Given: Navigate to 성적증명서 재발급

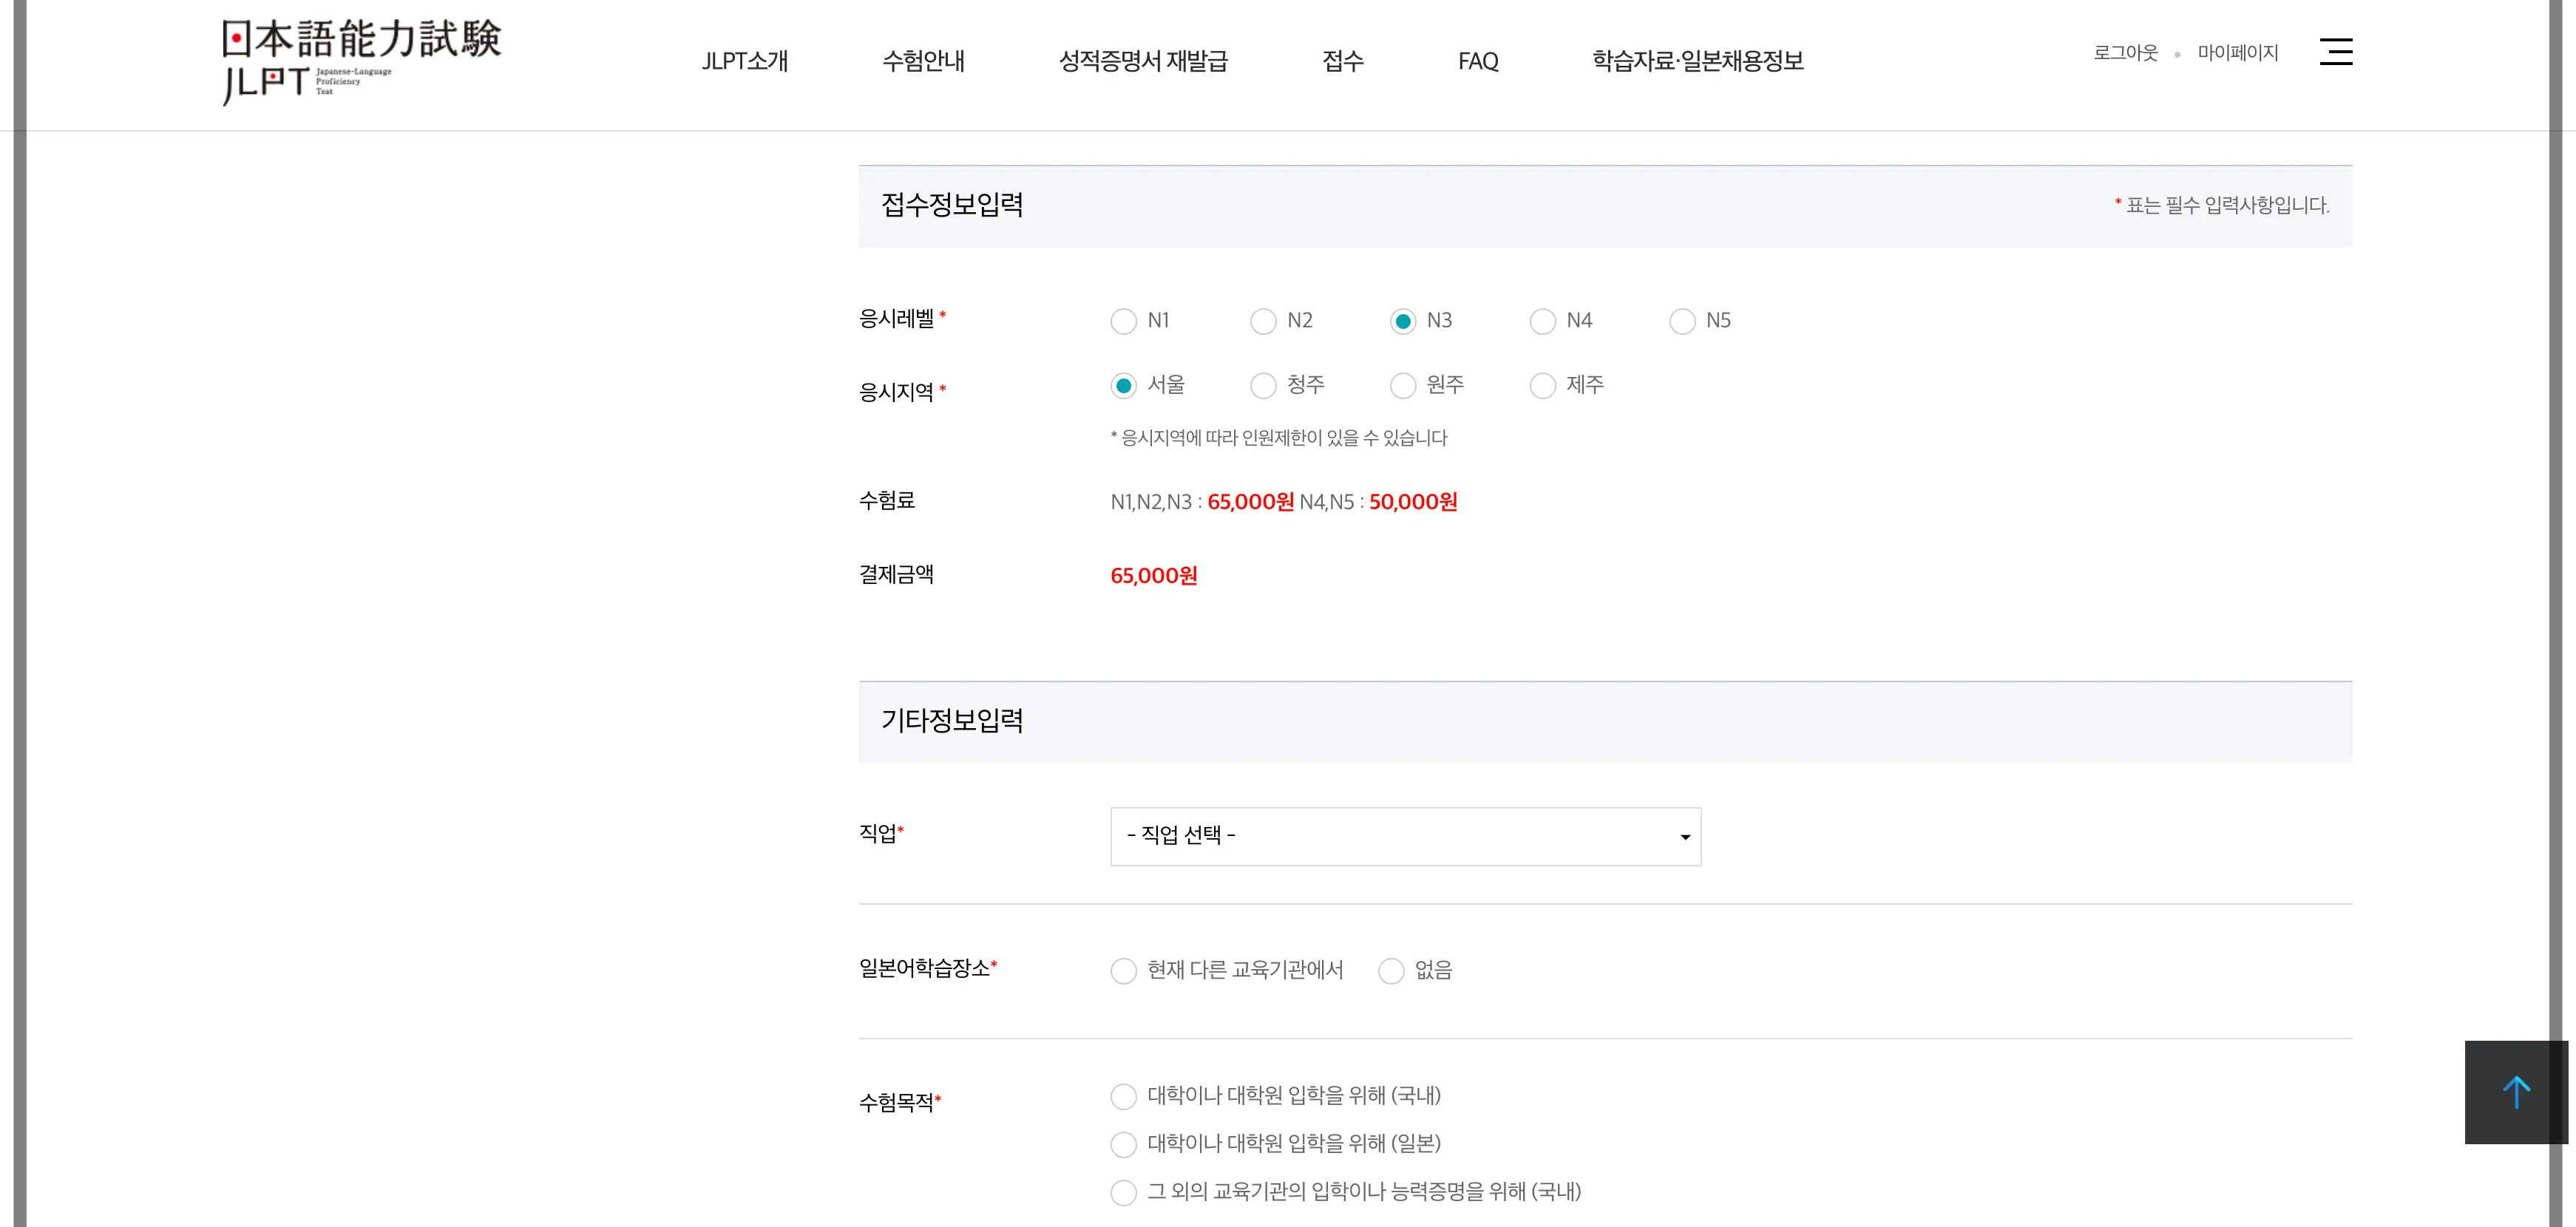Looking at the screenshot, I should (x=1143, y=61).
